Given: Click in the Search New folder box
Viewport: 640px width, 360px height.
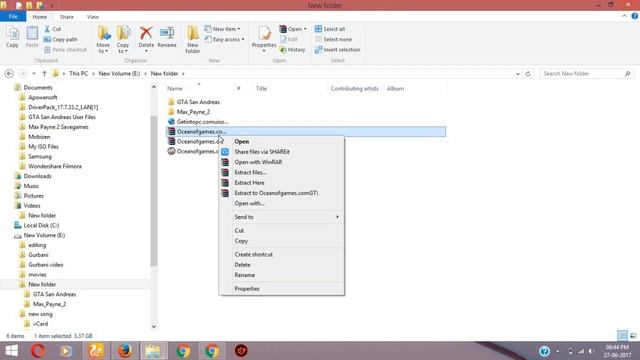Looking at the screenshot, I should click(587, 73).
